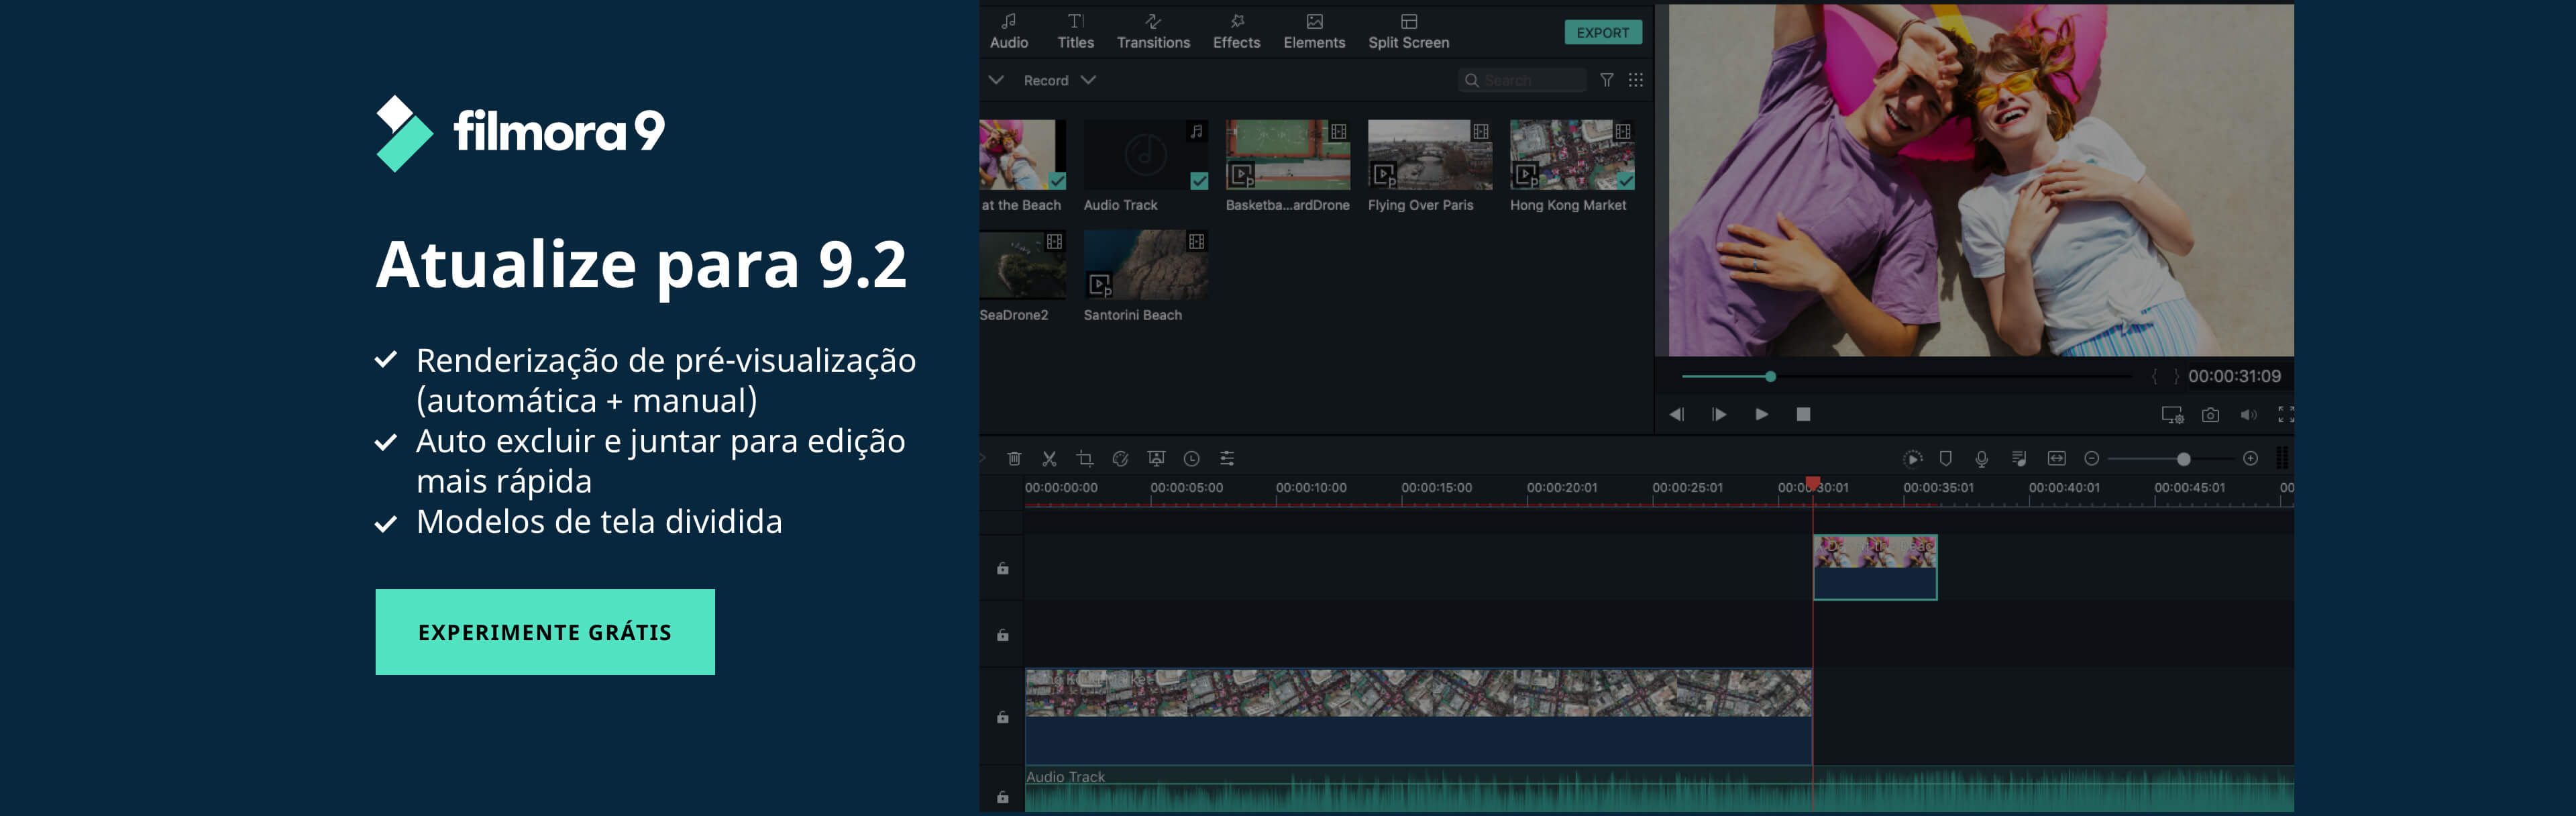
Task: Open the Elements tab
Action: click(1314, 32)
